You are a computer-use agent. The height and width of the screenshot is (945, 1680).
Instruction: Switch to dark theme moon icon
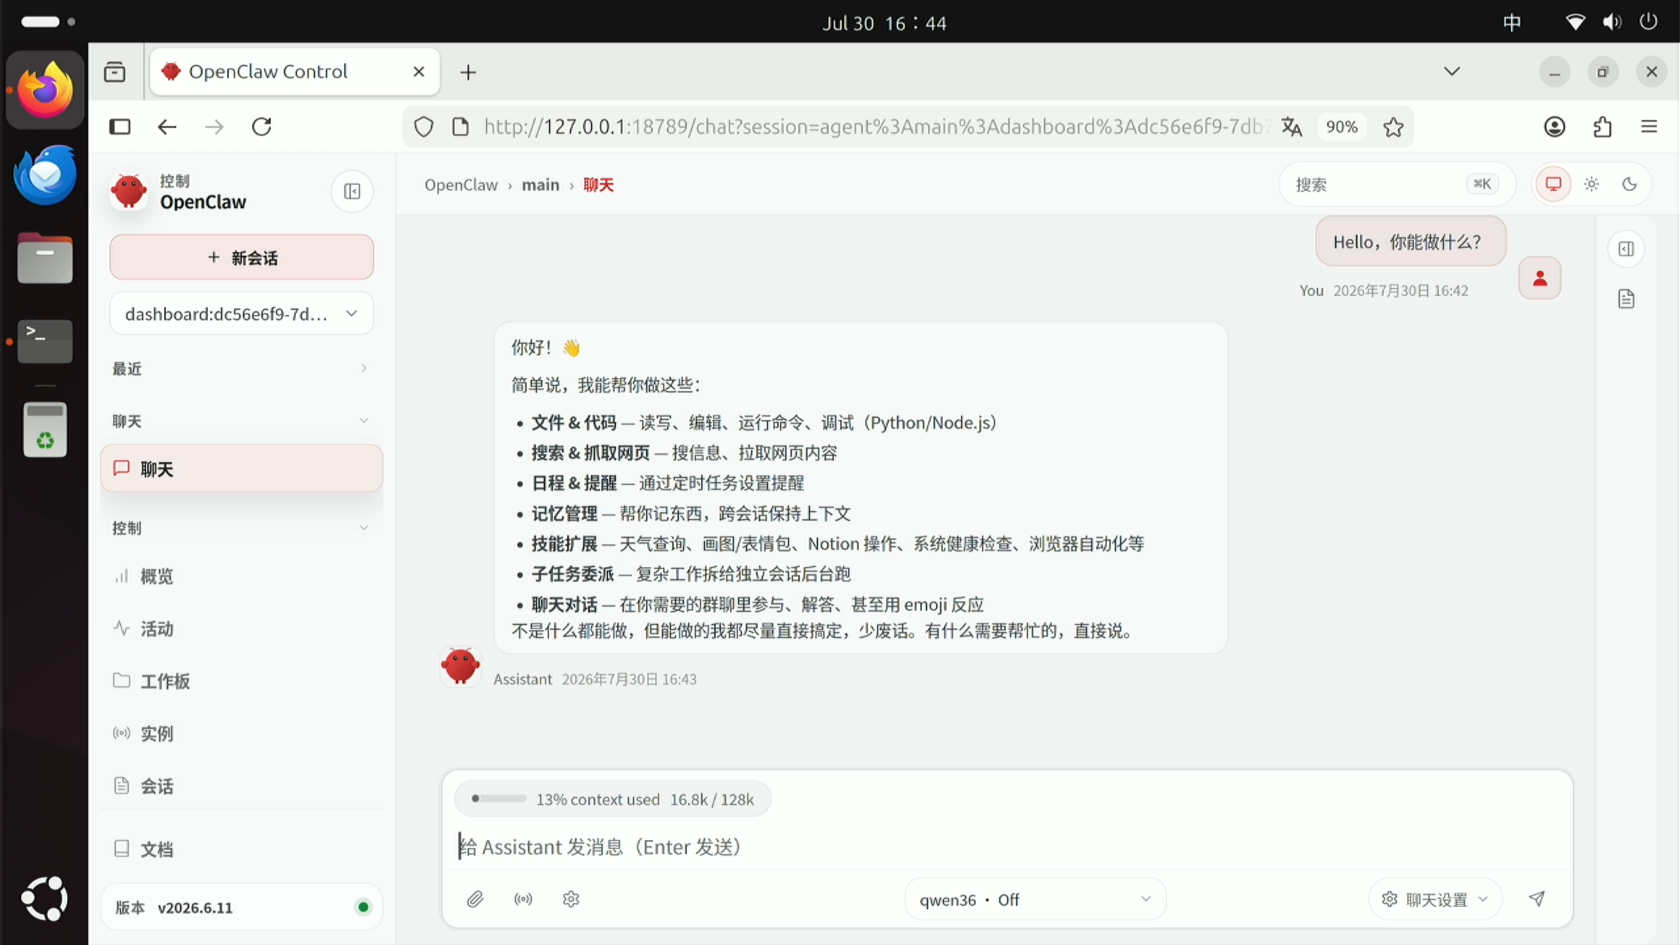(x=1629, y=184)
